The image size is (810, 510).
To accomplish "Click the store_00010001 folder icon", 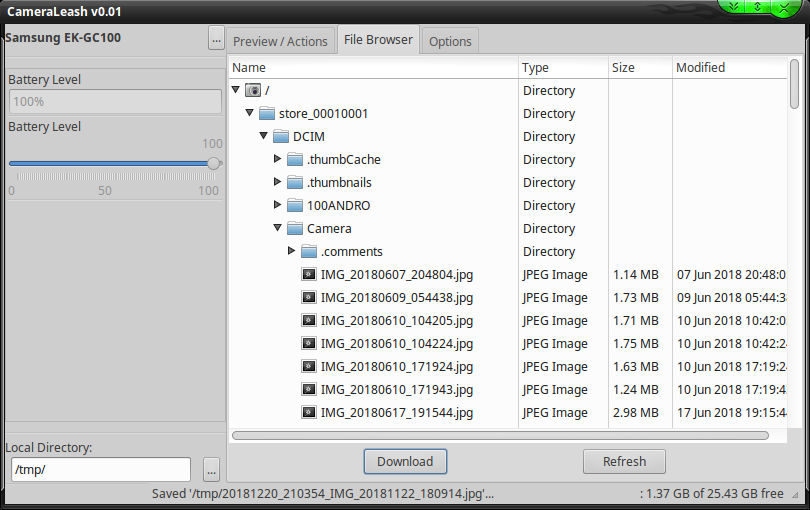I will [267, 113].
